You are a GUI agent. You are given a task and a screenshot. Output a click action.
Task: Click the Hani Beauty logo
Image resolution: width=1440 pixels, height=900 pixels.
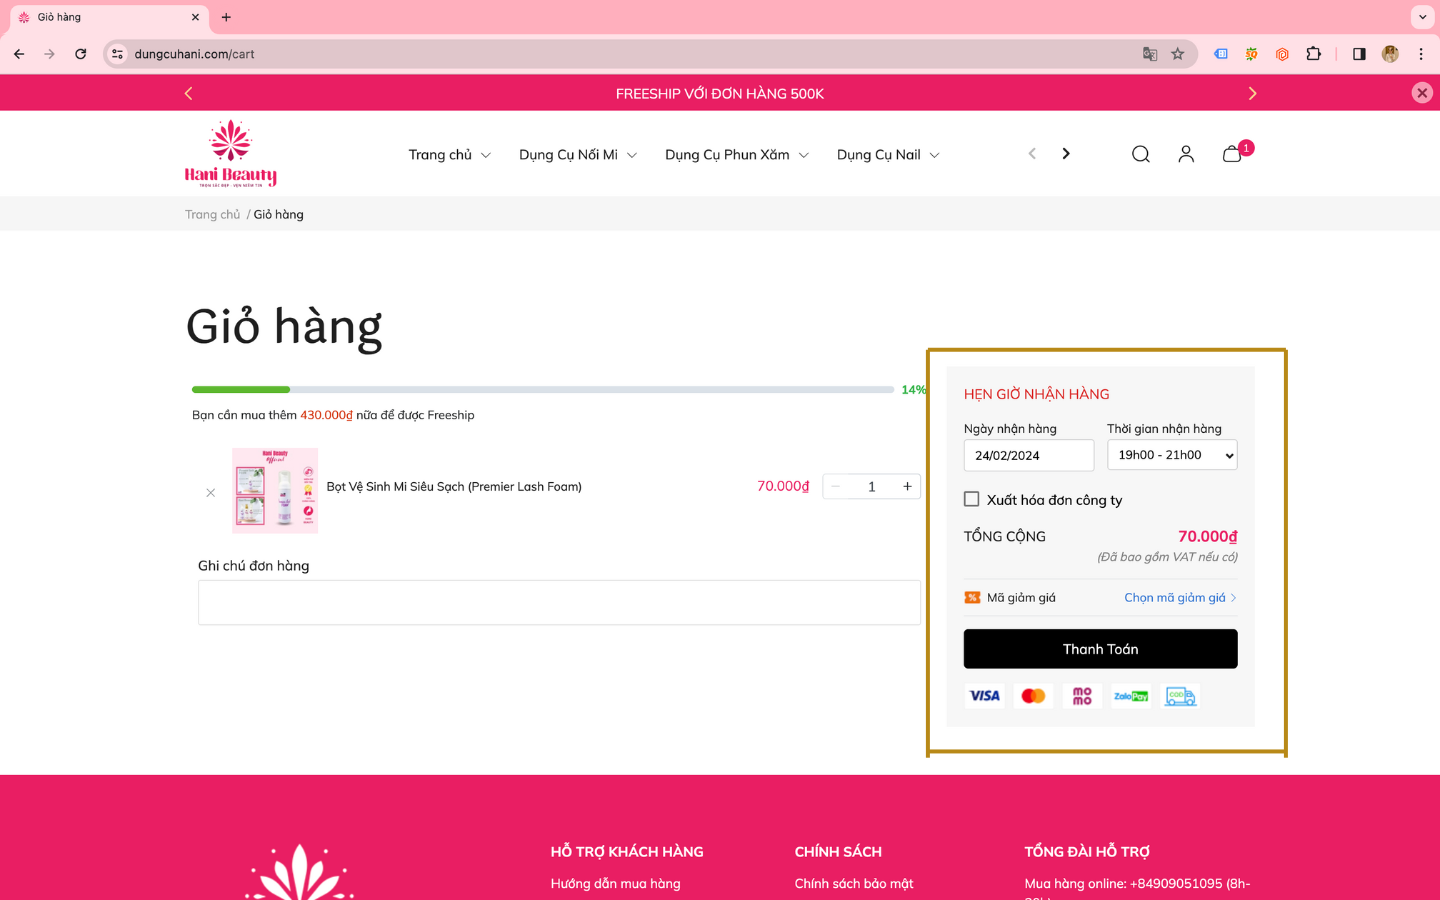click(231, 153)
